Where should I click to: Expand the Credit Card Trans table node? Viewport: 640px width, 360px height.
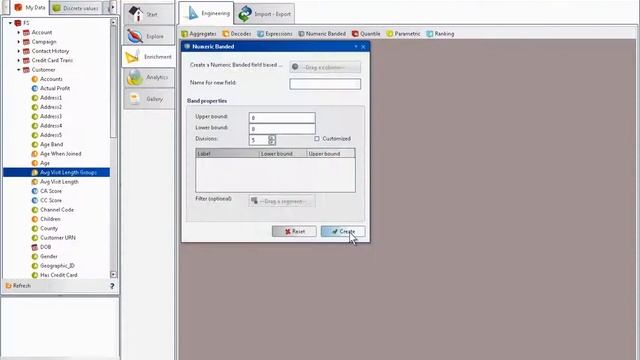click(18, 60)
